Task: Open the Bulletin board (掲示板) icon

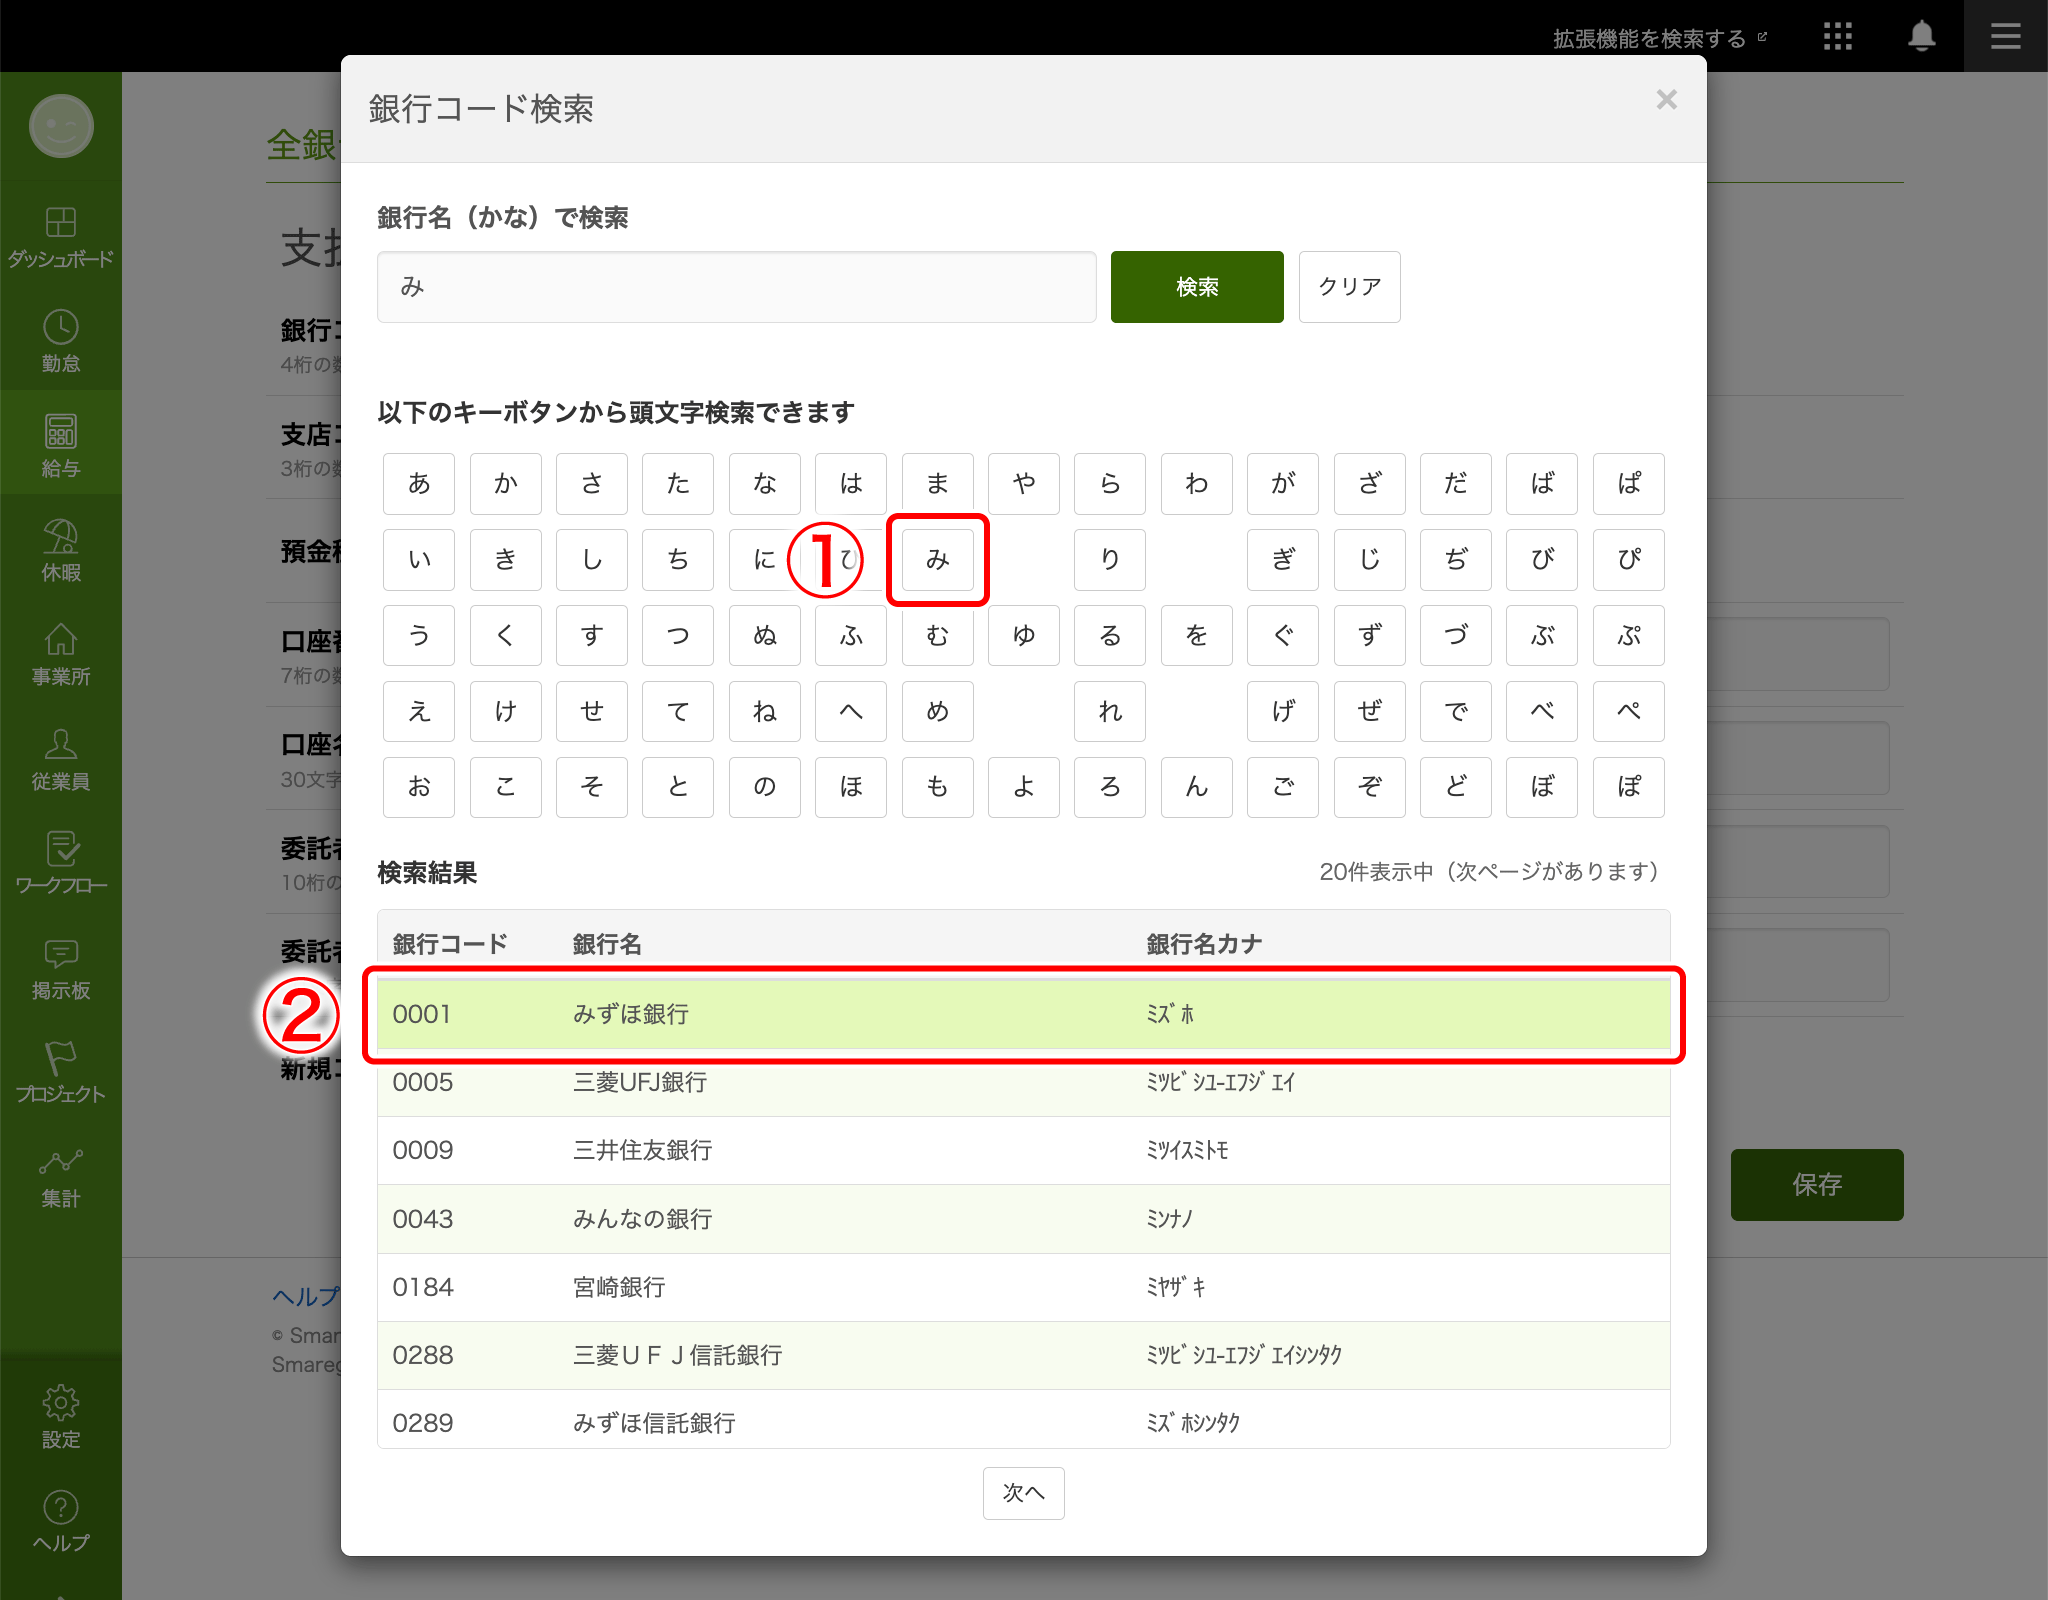Action: (61, 967)
